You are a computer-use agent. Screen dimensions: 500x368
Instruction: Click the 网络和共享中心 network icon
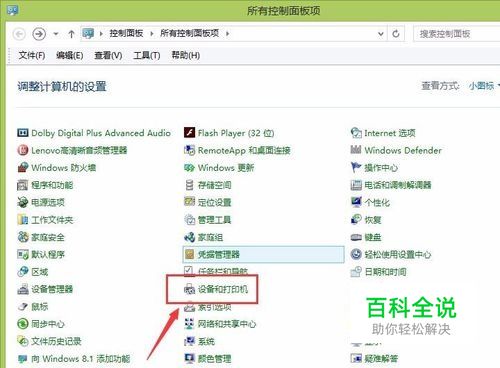pyautogui.click(x=189, y=324)
